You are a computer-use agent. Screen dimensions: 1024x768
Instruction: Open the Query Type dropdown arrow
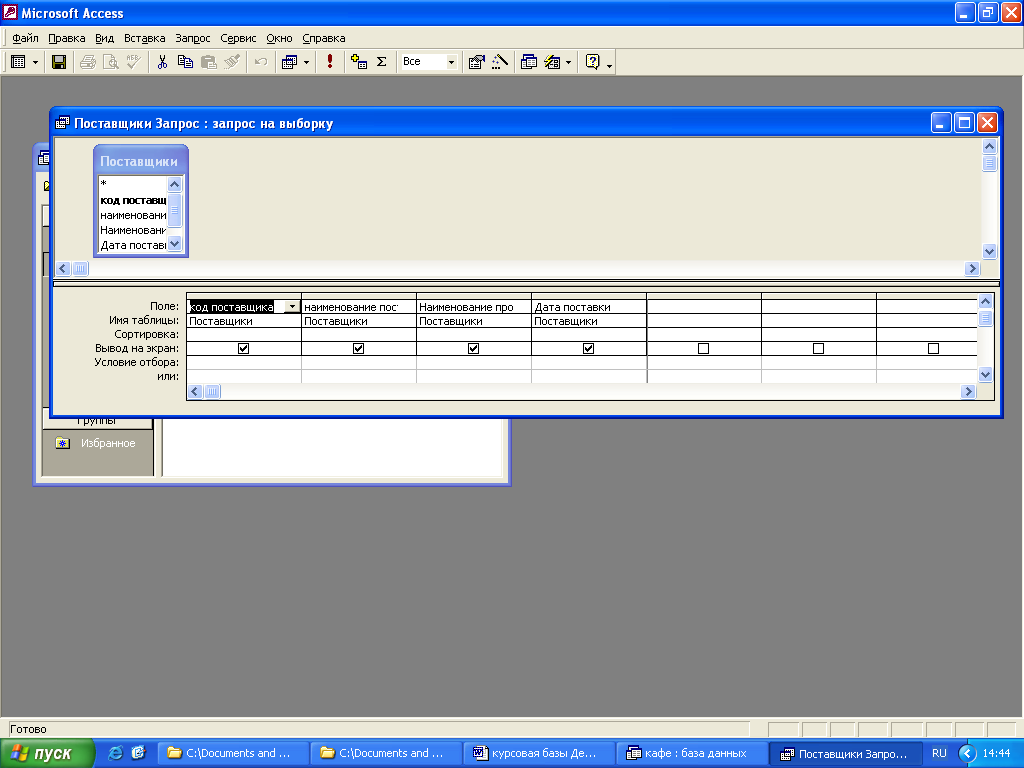(x=306, y=62)
